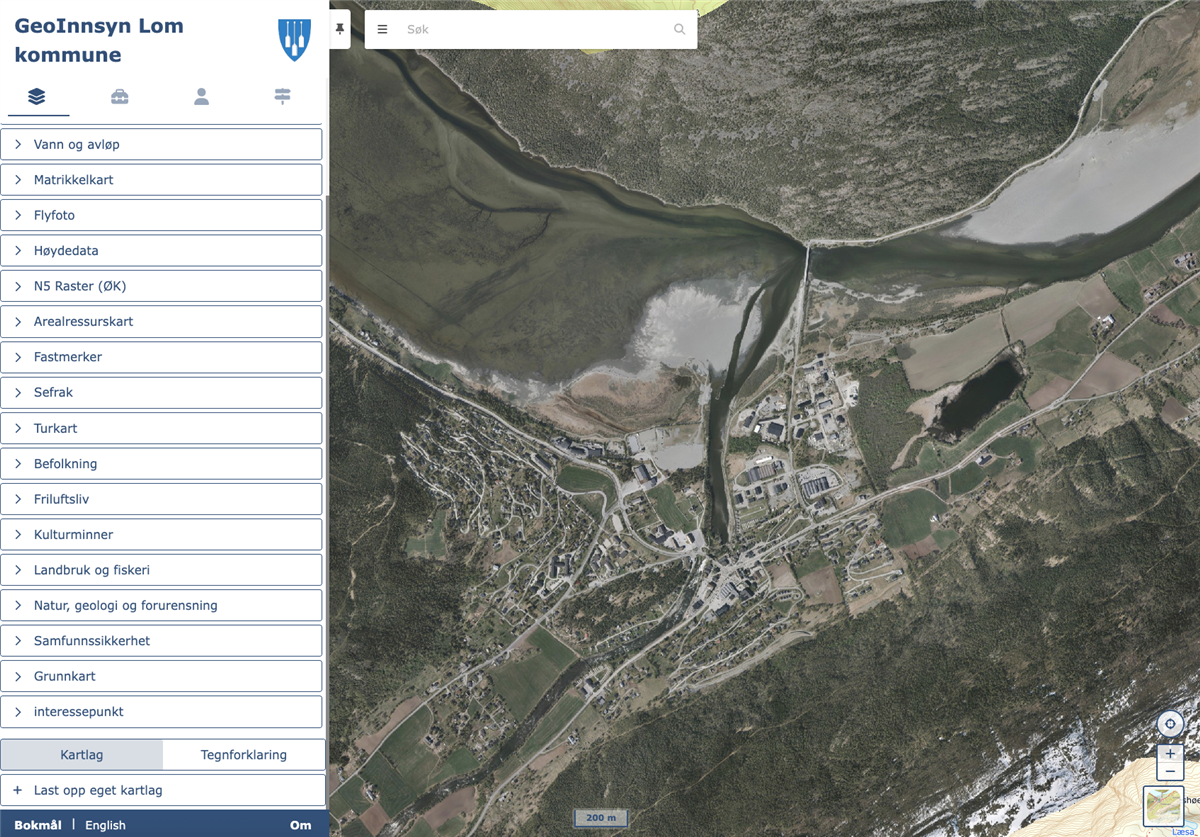Zoom in on the map
The width and height of the screenshot is (1200, 837).
pyautogui.click(x=1170, y=754)
